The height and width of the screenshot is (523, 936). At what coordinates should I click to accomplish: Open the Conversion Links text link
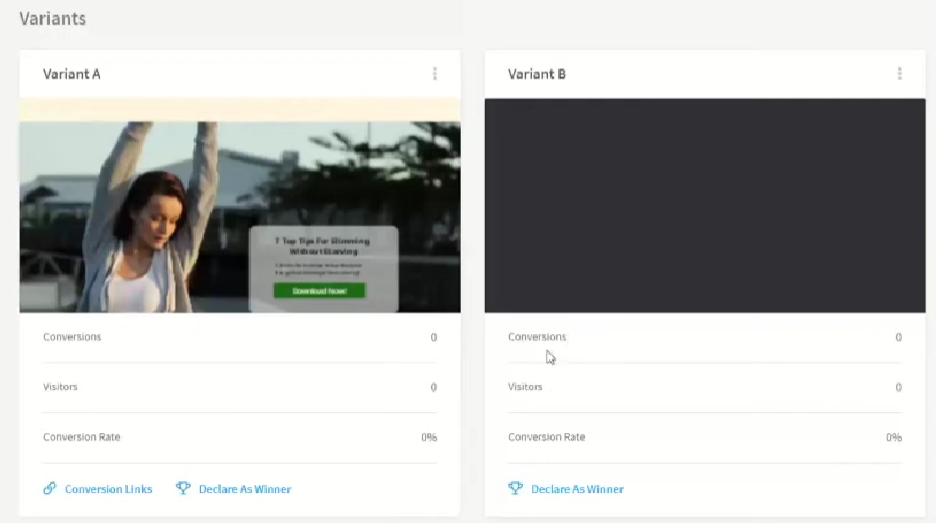[x=108, y=489]
